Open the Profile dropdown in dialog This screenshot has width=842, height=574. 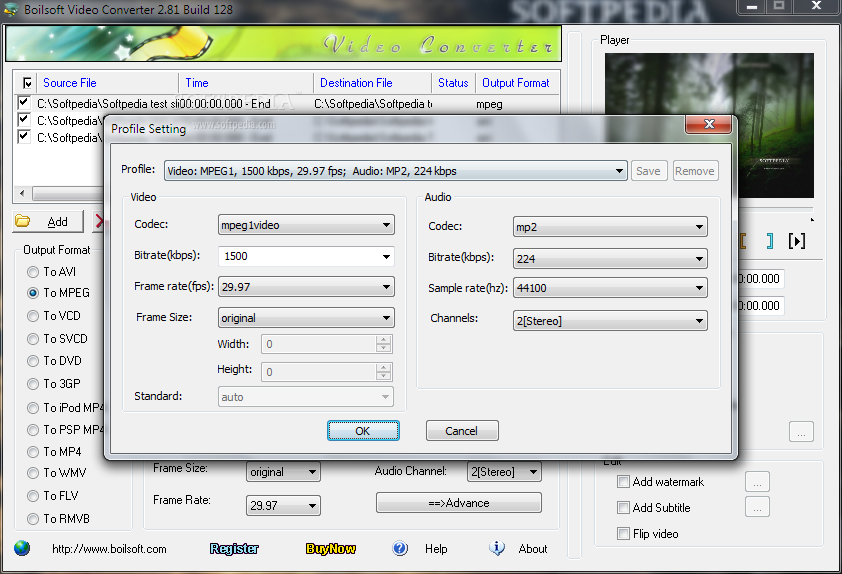coord(396,171)
